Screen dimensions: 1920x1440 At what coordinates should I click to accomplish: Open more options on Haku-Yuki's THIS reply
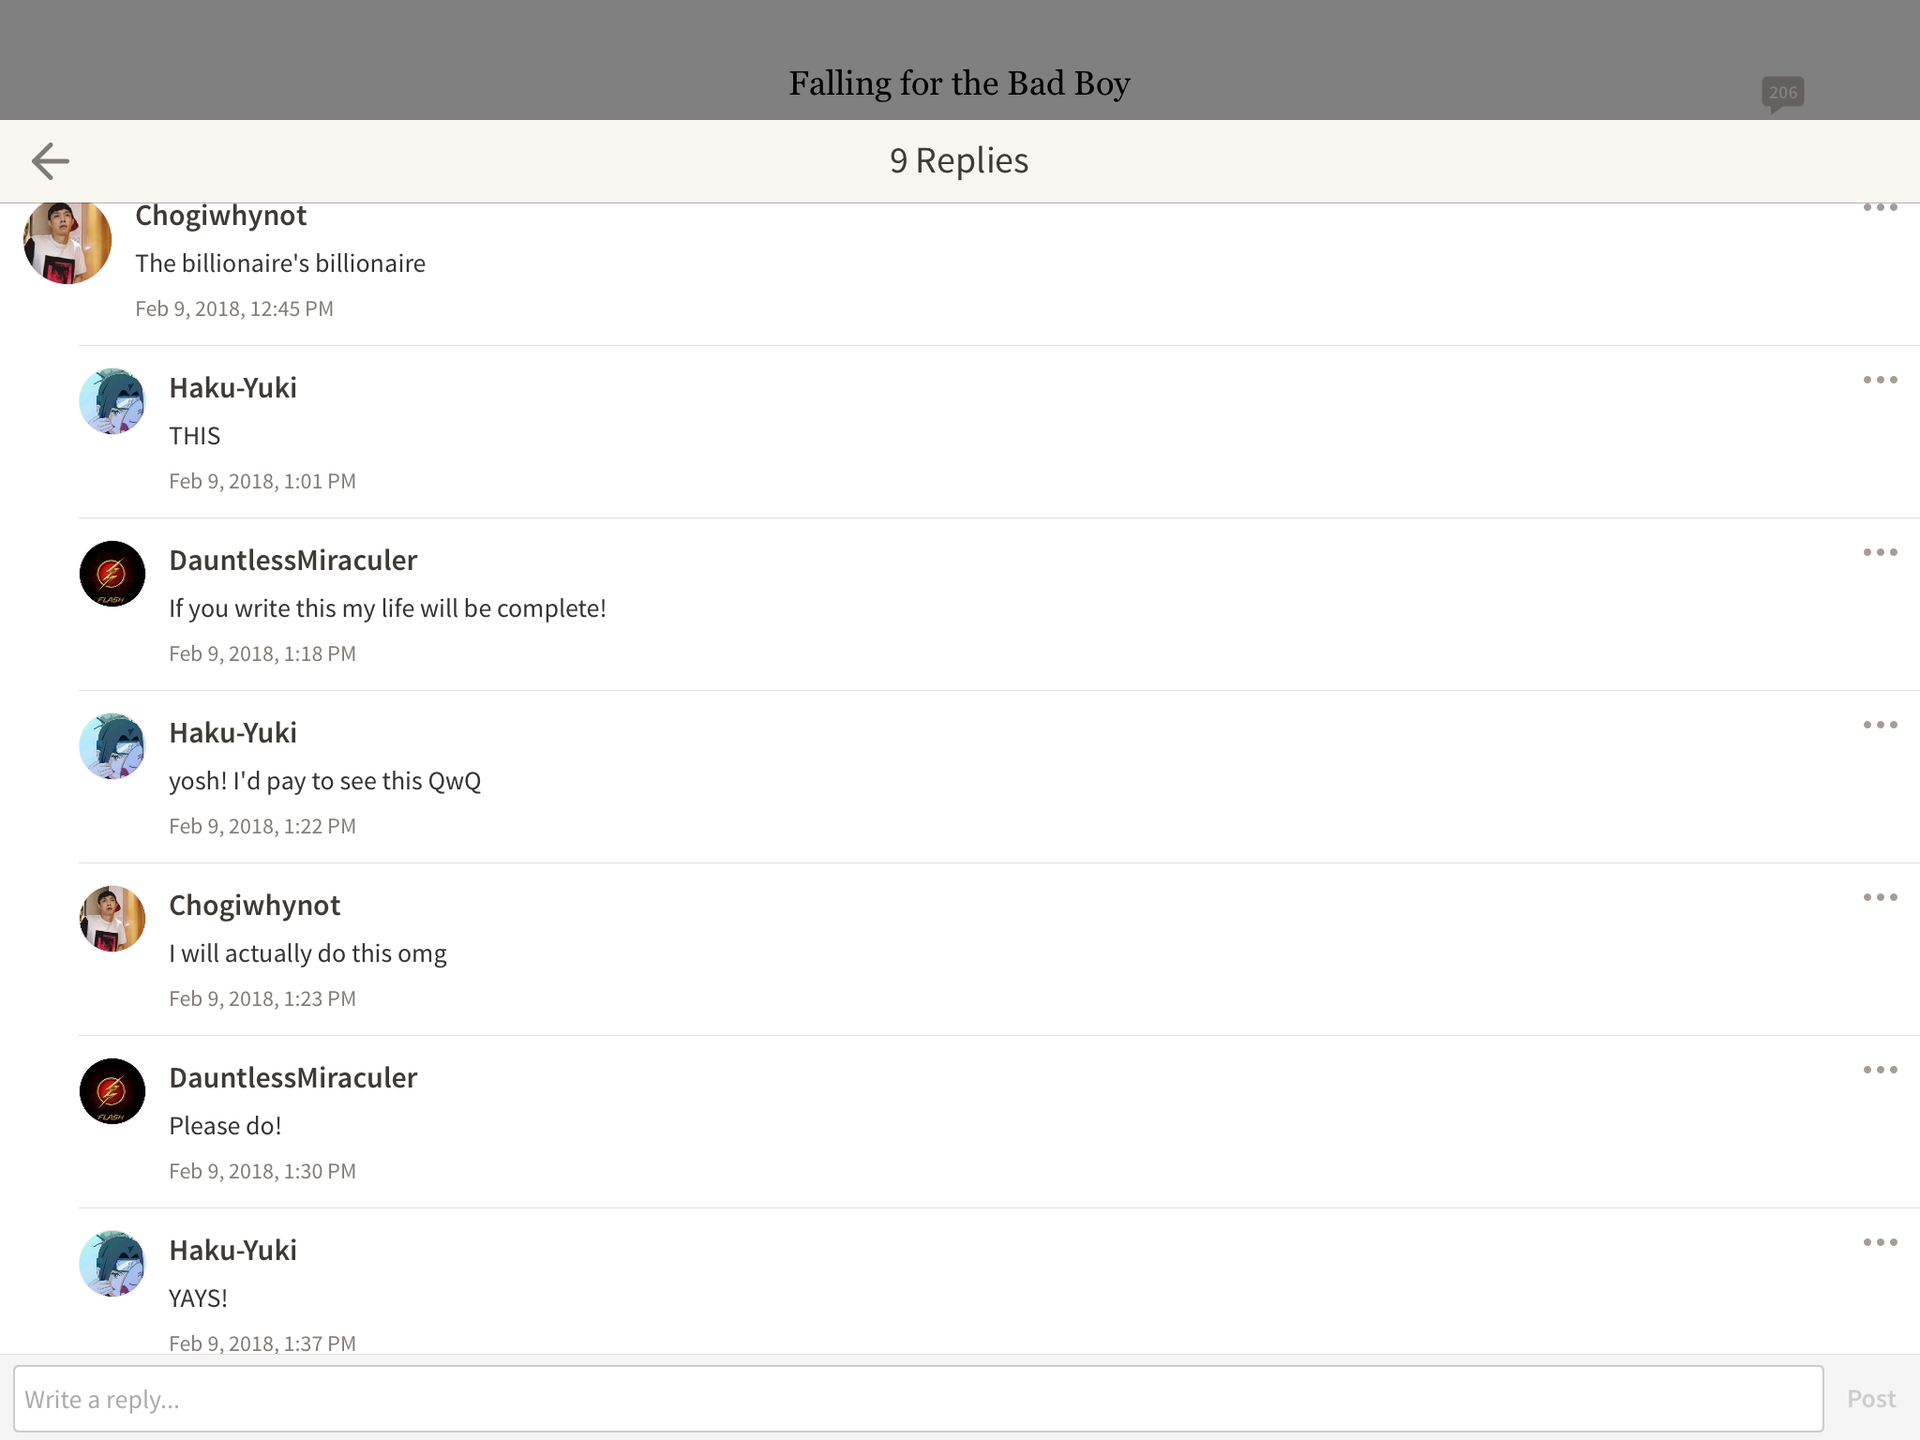(x=1880, y=380)
